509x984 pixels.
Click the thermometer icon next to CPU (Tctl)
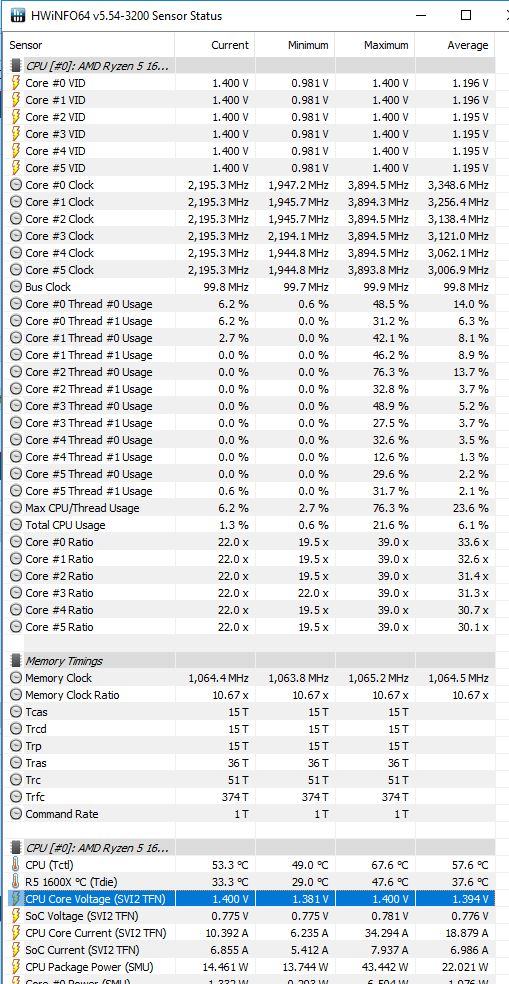[x=16, y=865]
